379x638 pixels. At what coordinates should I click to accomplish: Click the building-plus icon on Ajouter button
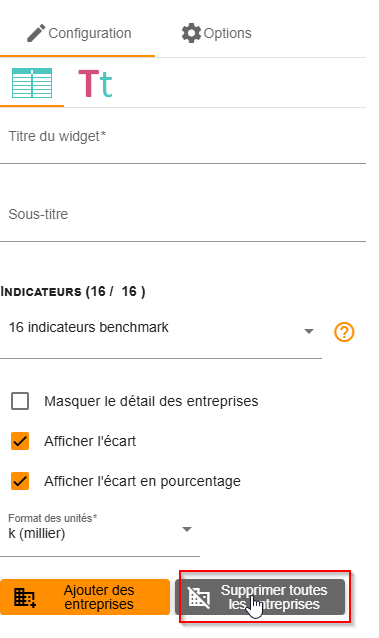pos(25,597)
